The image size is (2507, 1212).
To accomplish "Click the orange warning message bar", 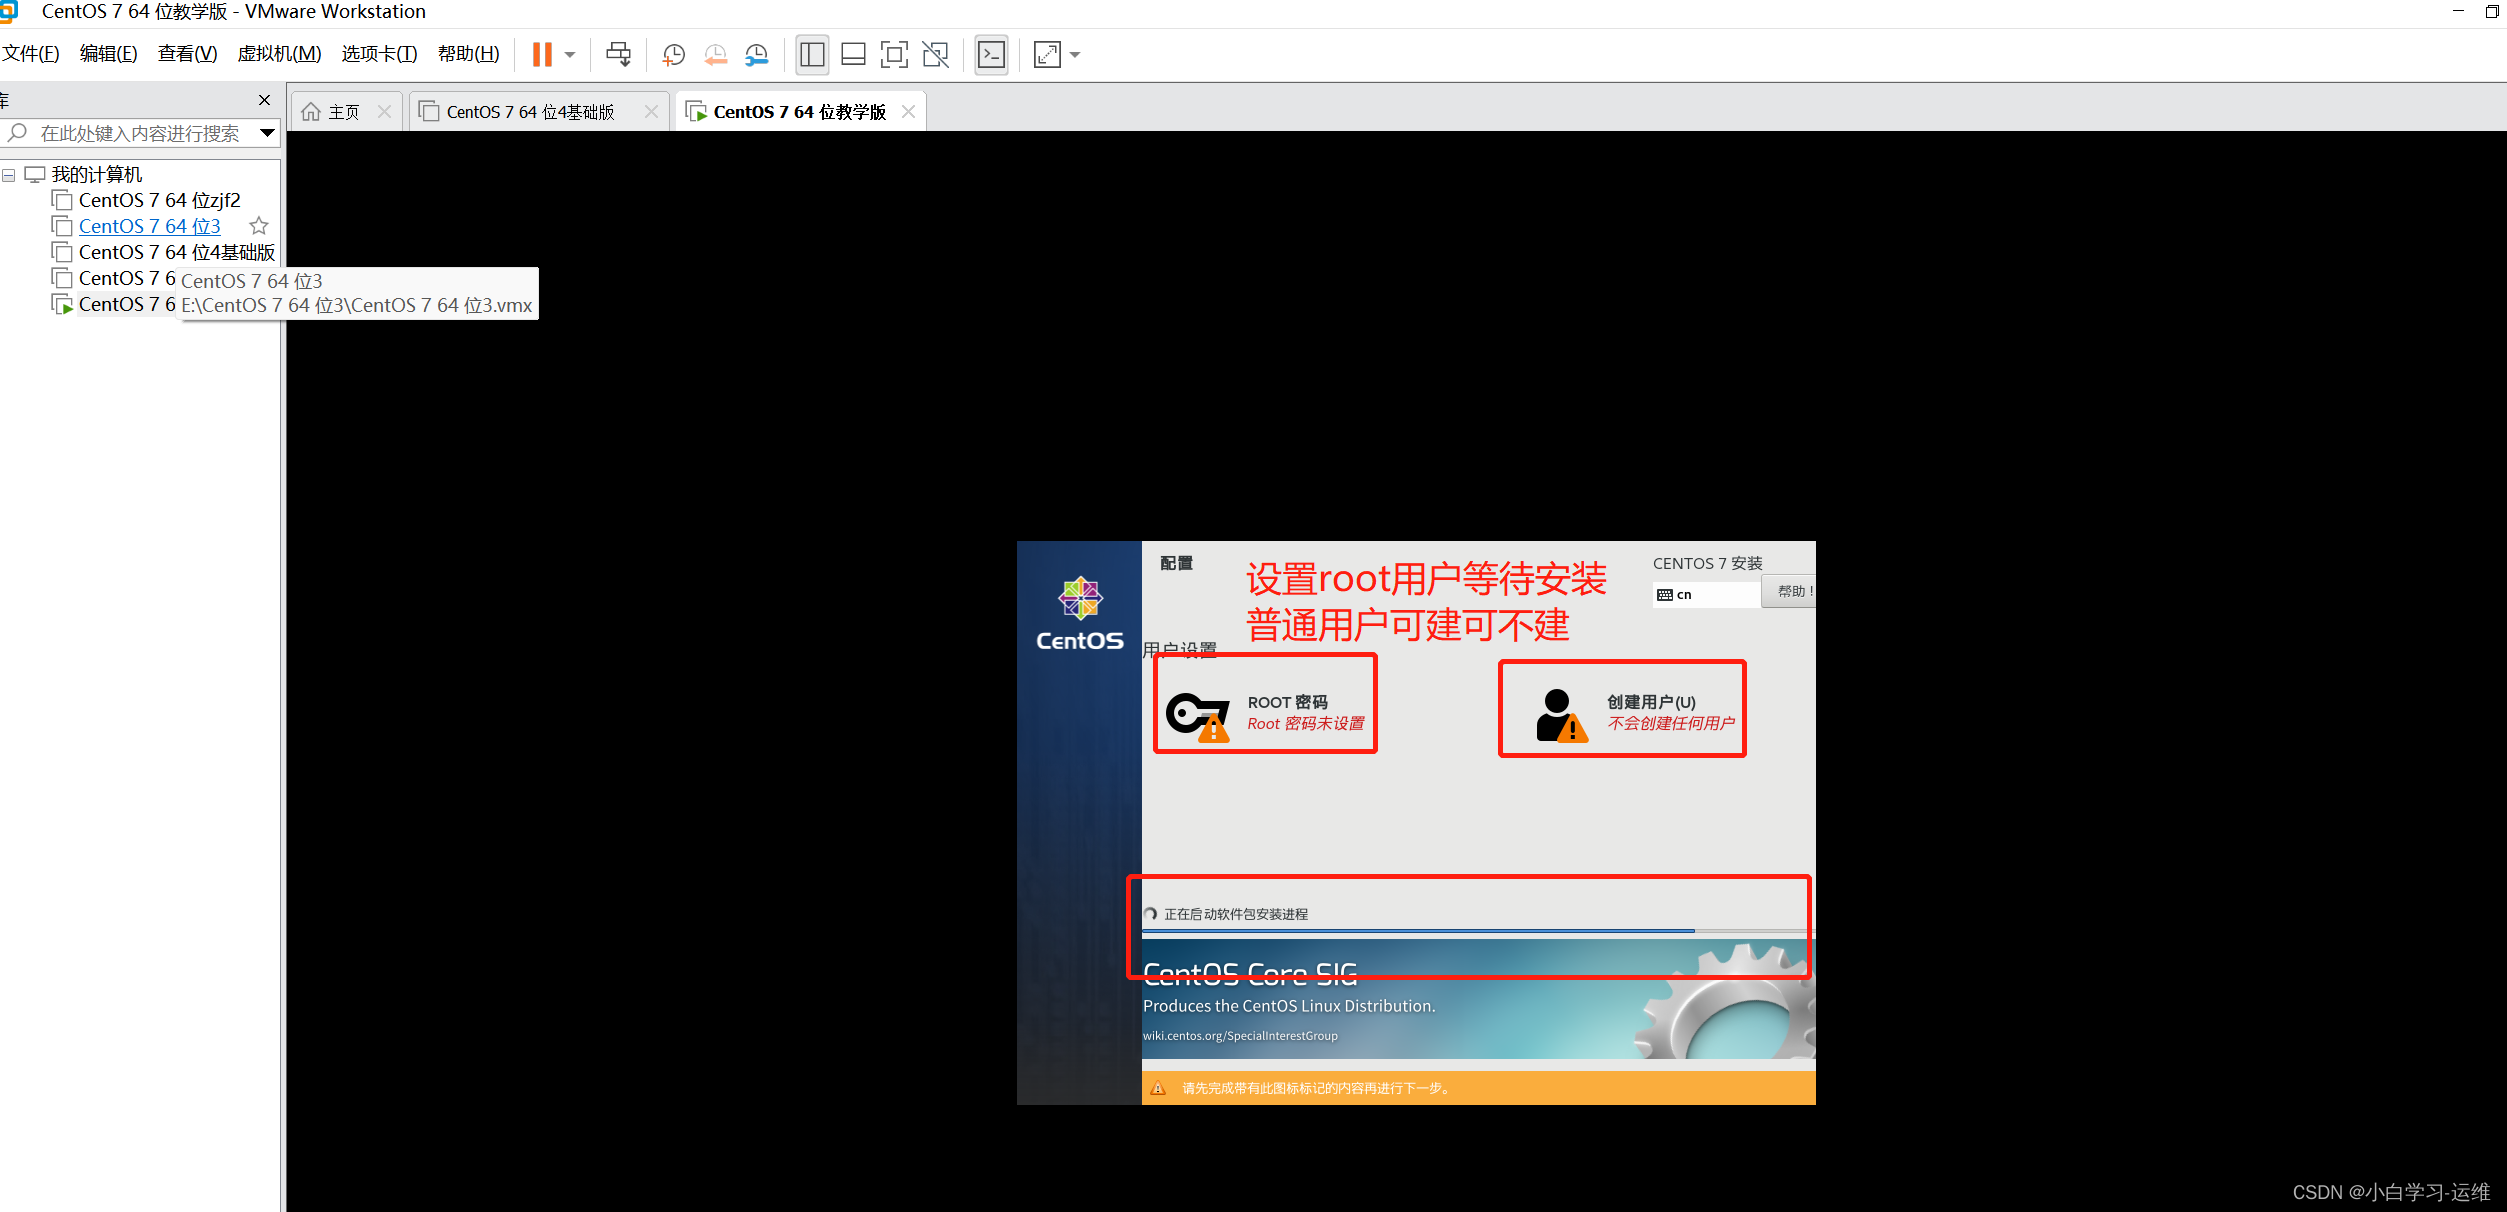I will click(1478, 1088).
